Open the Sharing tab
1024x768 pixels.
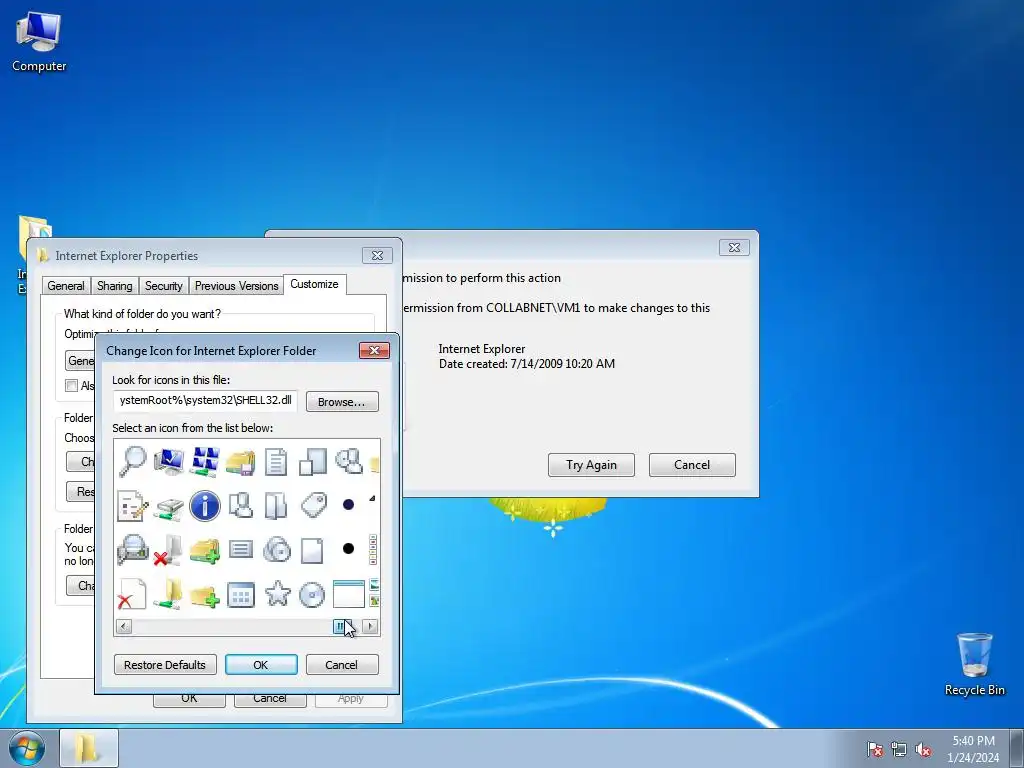pyautogui.click(x=114, y=286)
